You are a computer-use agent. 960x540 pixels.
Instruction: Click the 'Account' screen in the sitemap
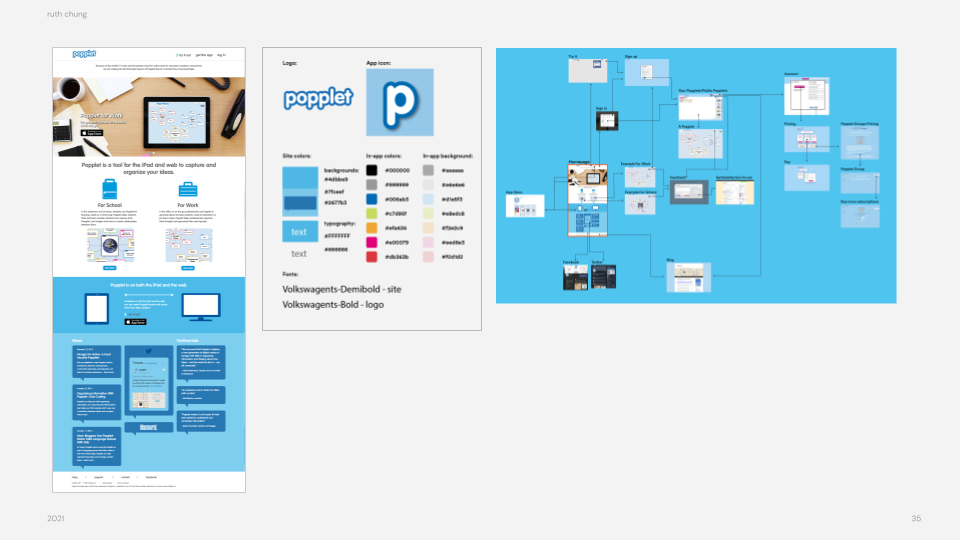pyautogui.click(x=807, y=96)
